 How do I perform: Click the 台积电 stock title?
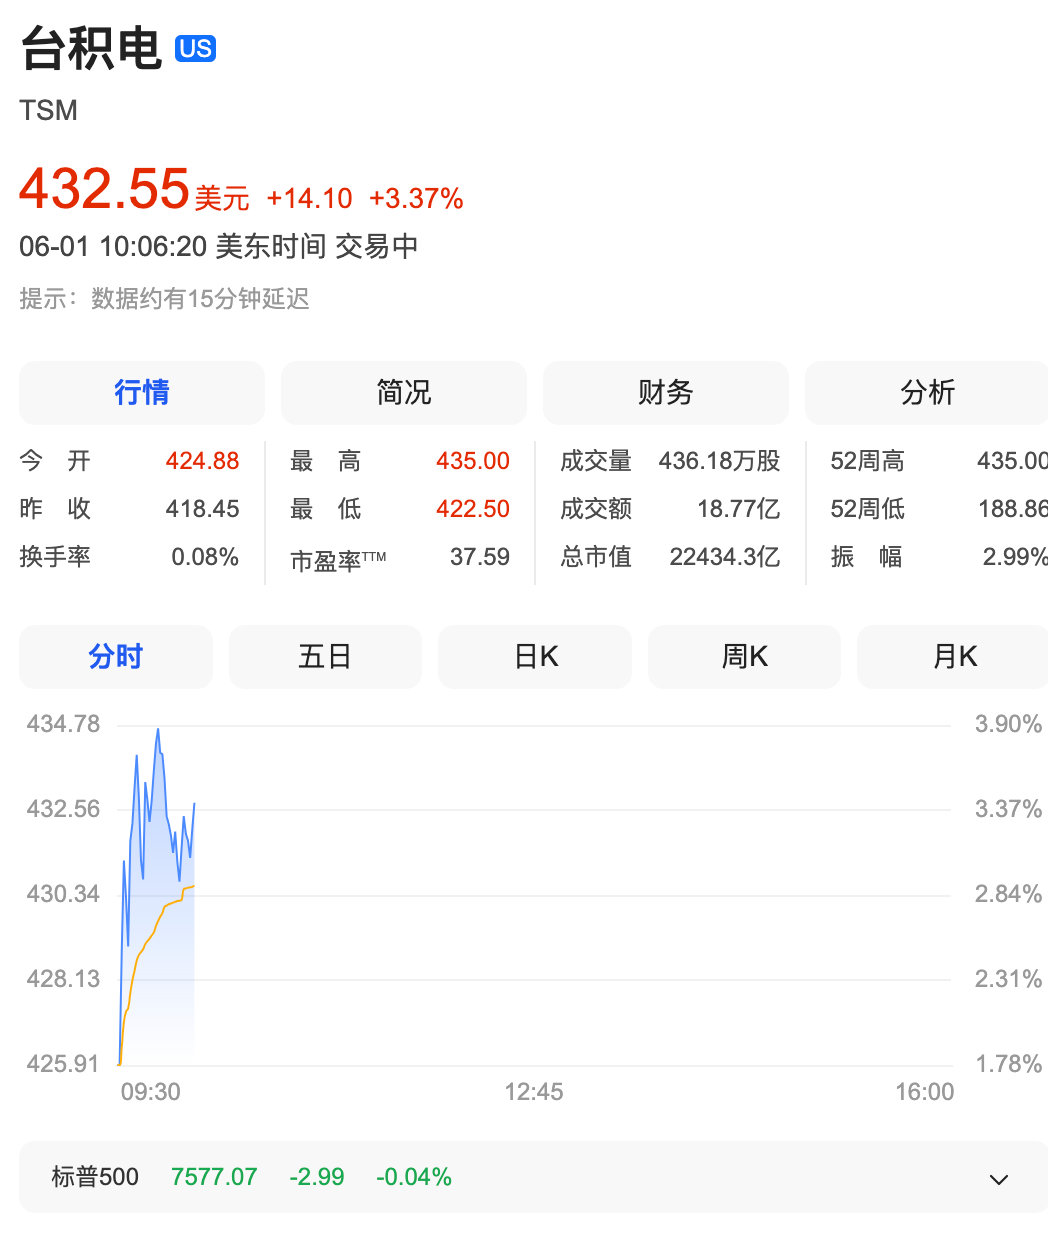pyautogui.click(x=91, y=48)
